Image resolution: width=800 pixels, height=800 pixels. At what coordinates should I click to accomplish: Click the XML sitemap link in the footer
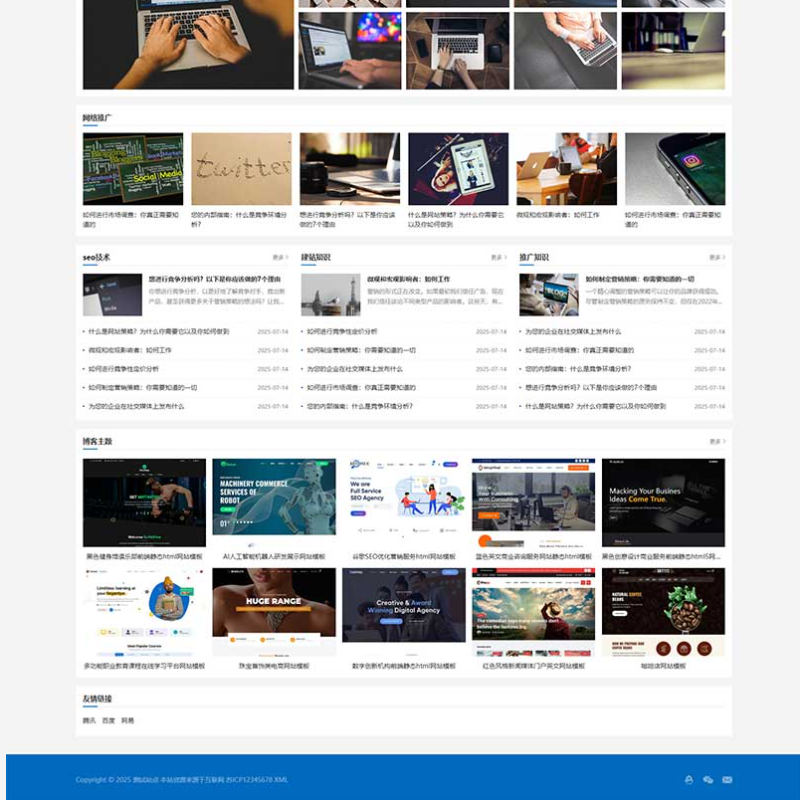click(281, 780)
